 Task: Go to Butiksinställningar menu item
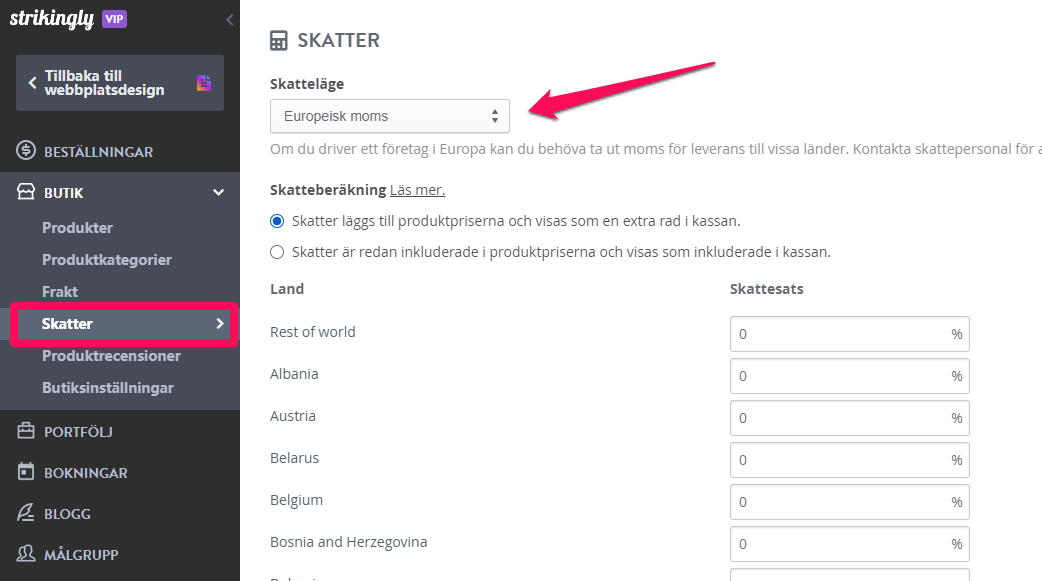(x=108, y=388)
